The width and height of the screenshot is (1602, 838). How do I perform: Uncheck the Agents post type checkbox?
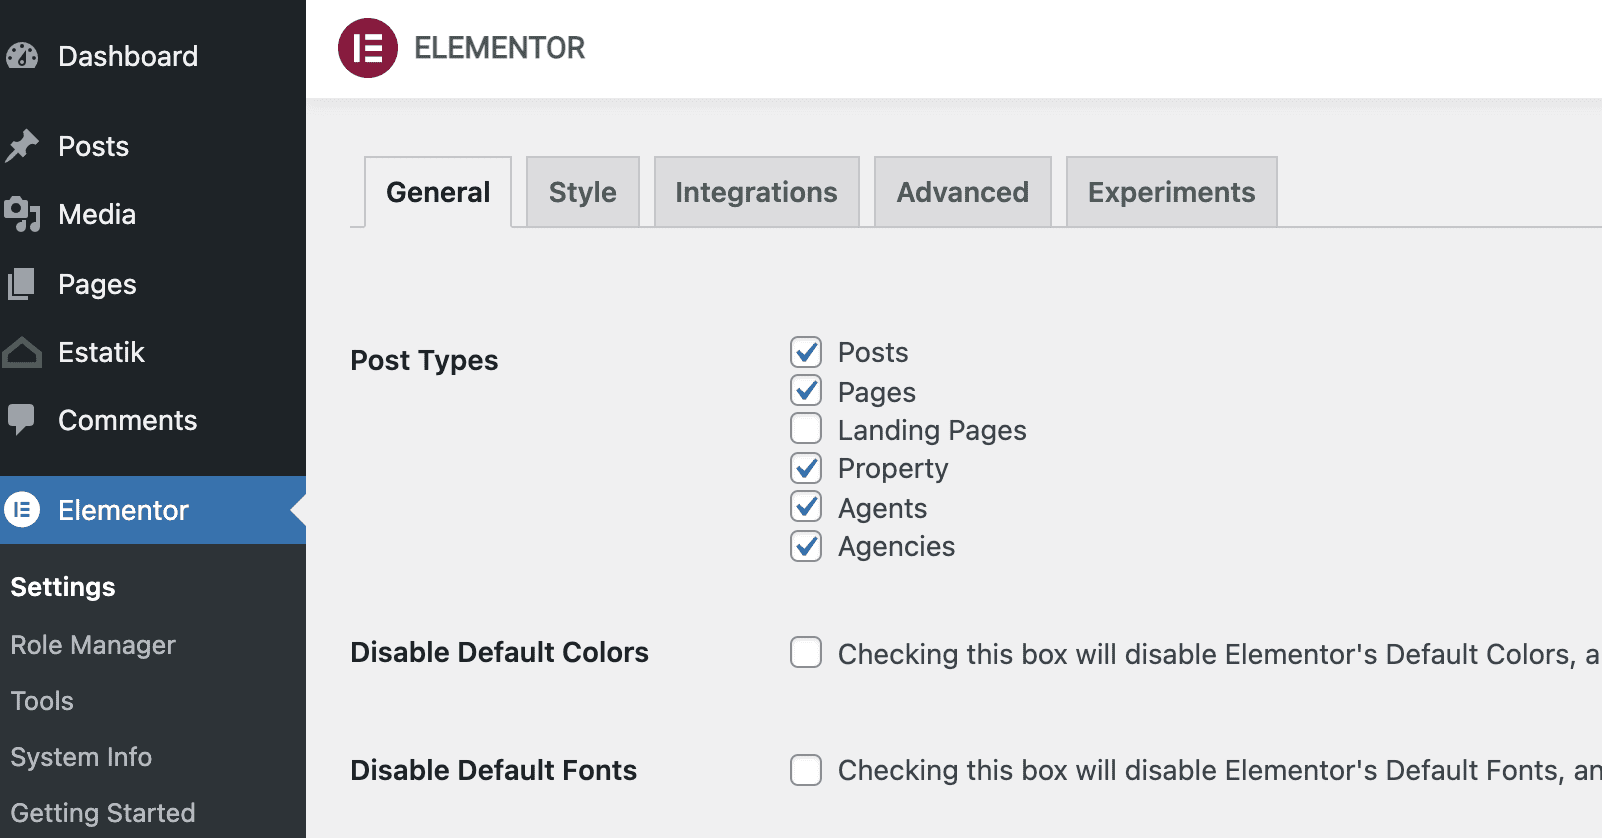pyautogui.click(x=806, y=506)
